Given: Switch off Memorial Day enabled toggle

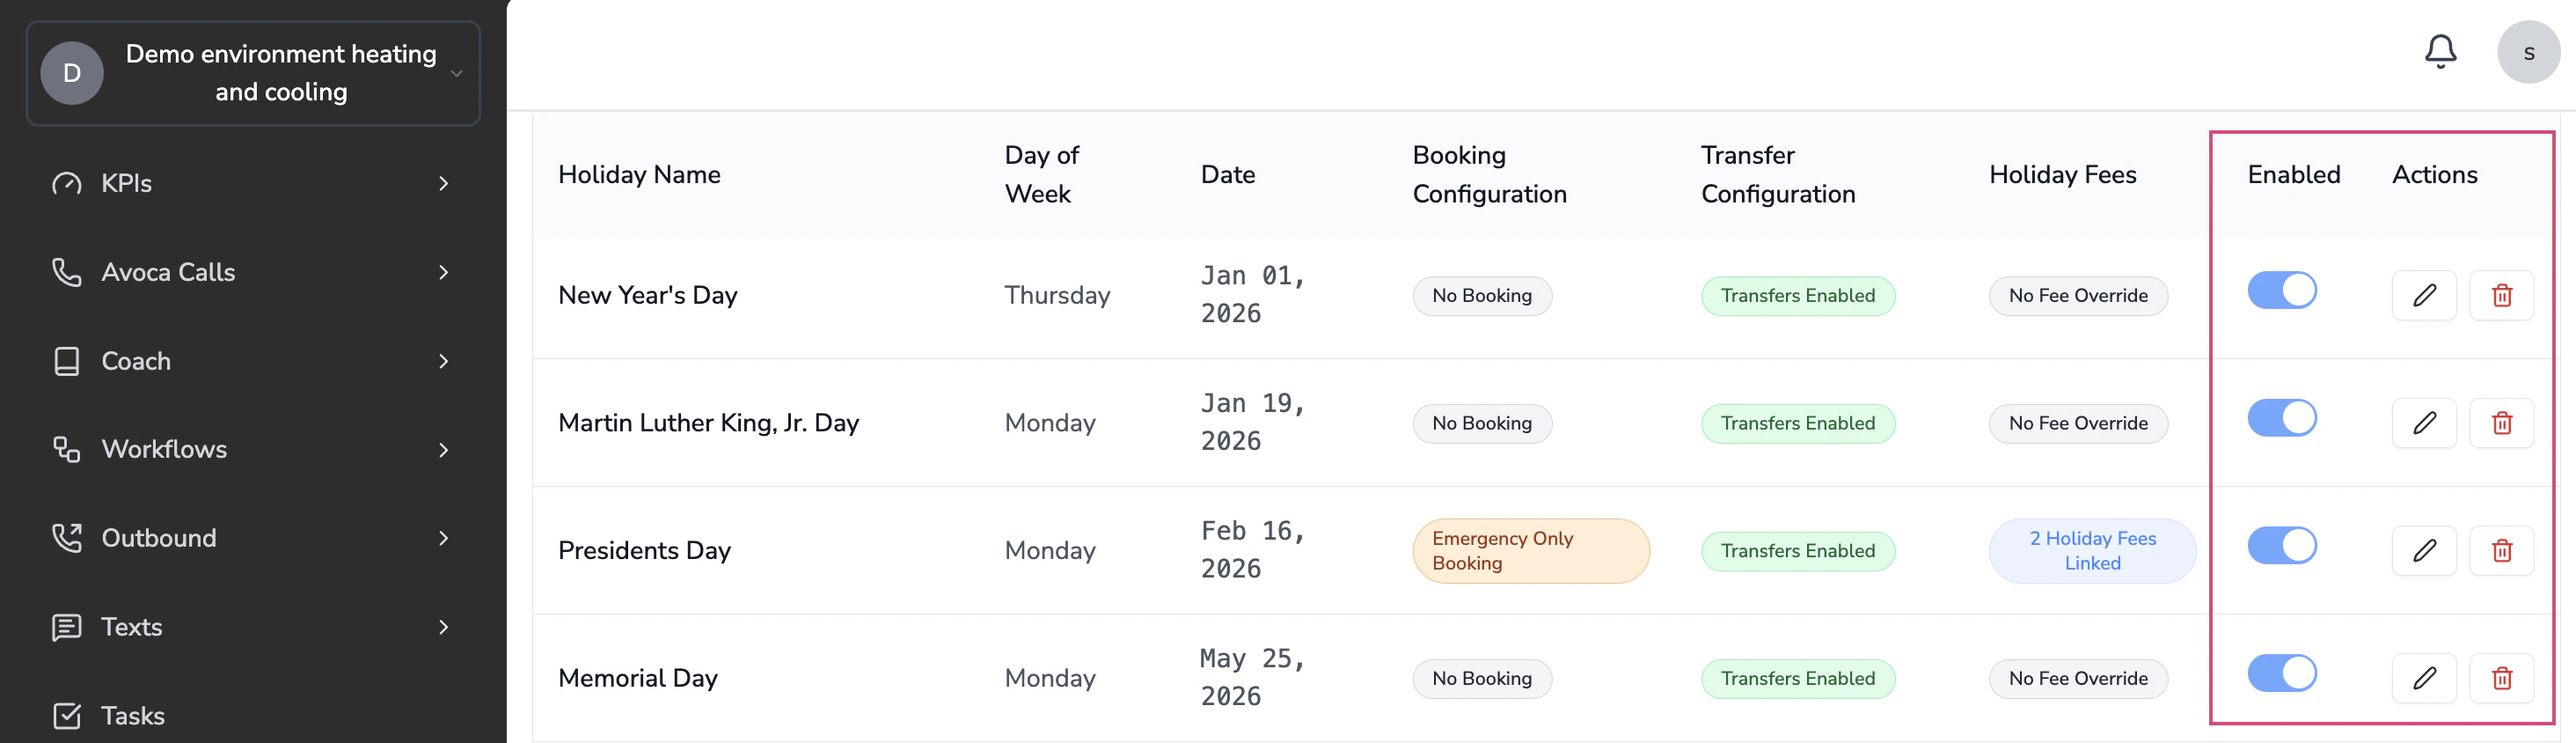Looking at the screenshot, I should [2281, 673].
